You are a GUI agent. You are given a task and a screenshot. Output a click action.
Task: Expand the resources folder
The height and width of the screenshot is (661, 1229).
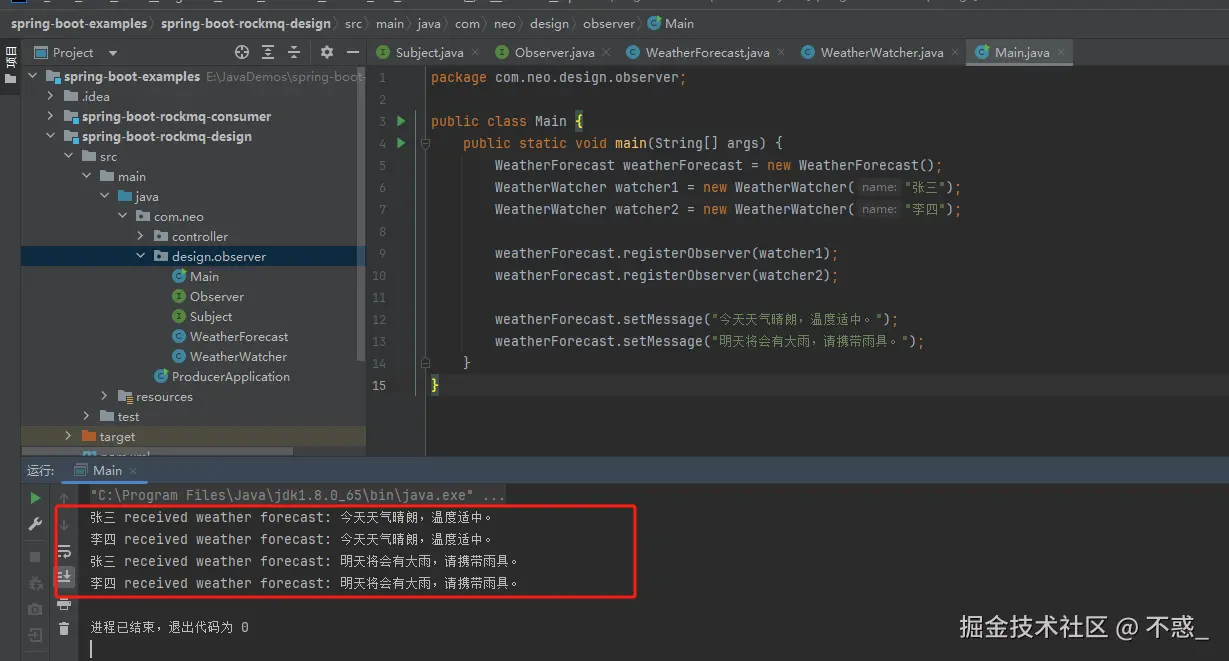pos(105,397)
